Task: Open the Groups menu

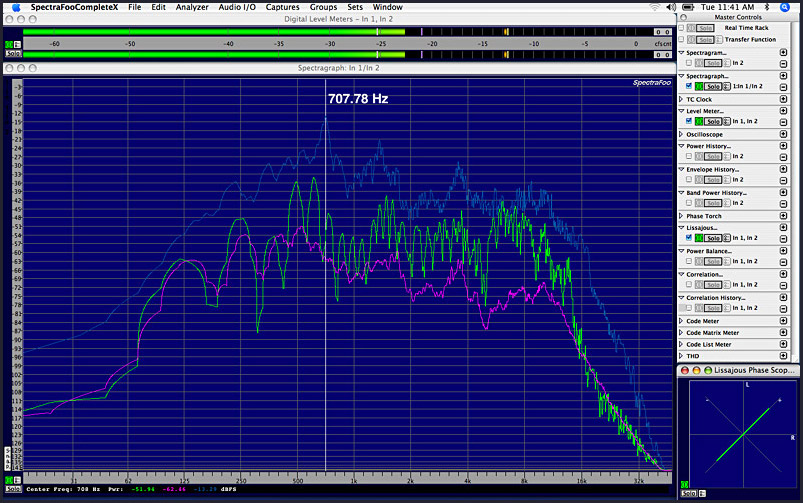Action: [x=323, y=7]
